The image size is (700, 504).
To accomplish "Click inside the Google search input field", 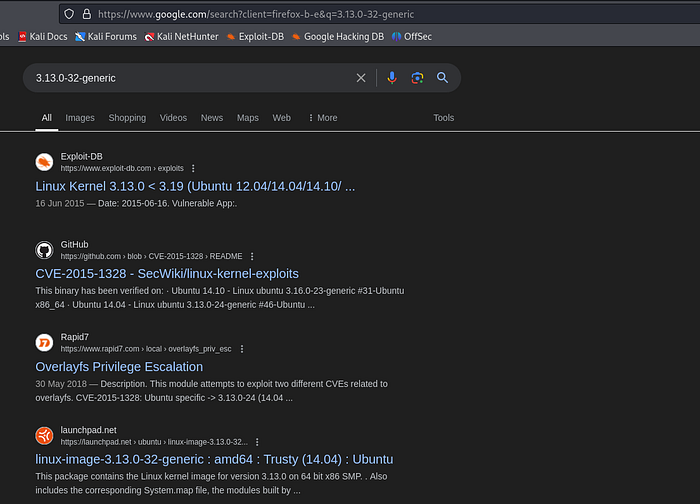I will coord(190,78).
